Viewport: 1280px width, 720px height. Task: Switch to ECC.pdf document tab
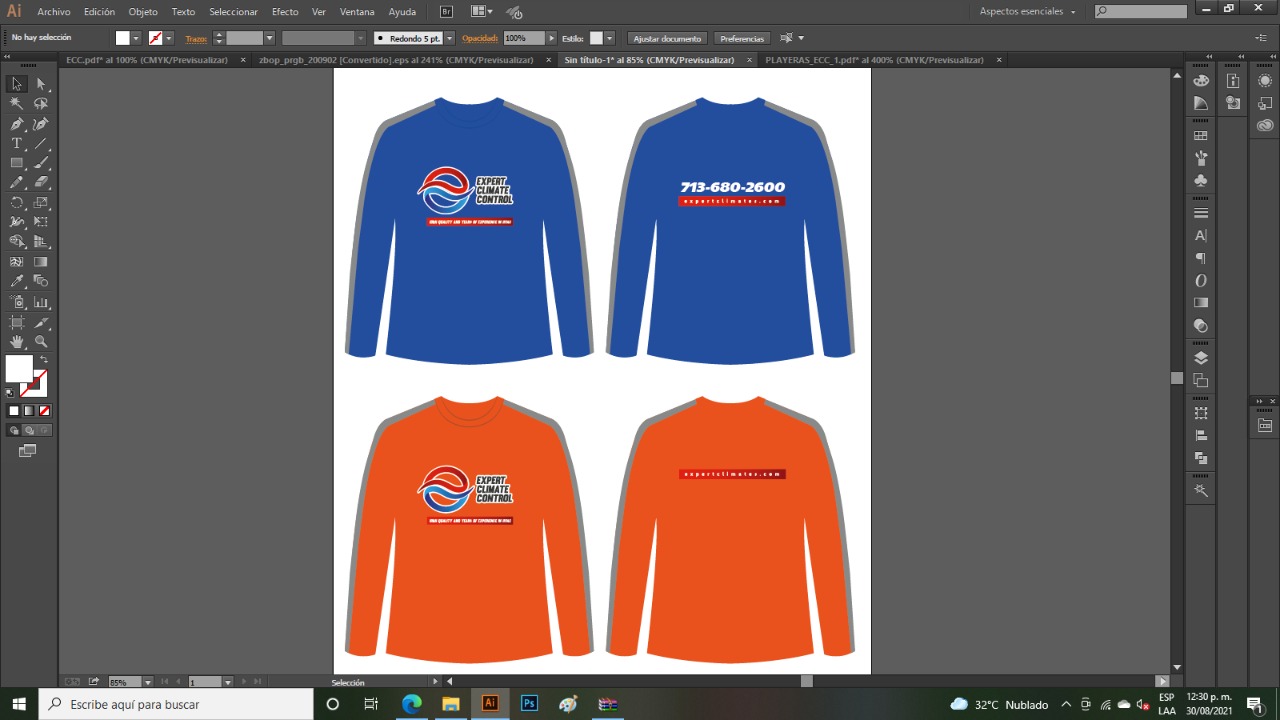point(147,60)
